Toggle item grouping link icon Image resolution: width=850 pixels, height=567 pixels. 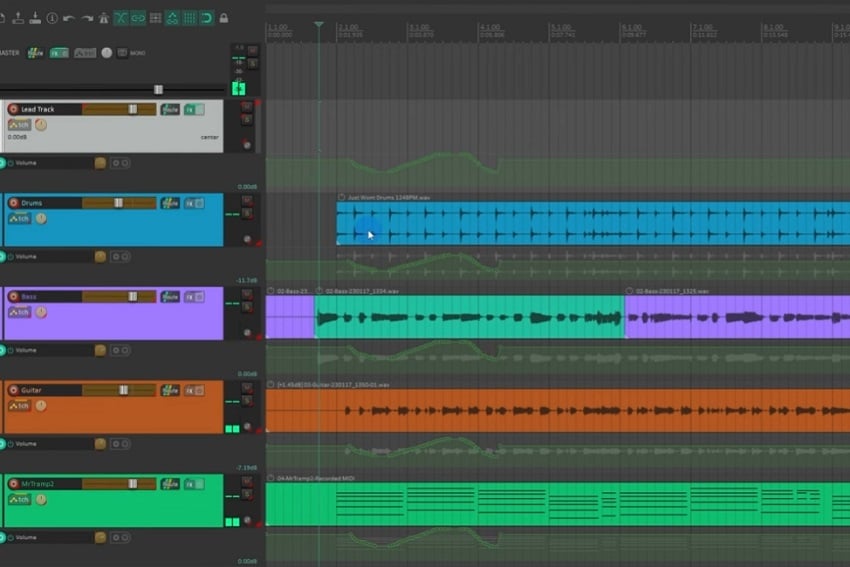click(x=138, y=18)
